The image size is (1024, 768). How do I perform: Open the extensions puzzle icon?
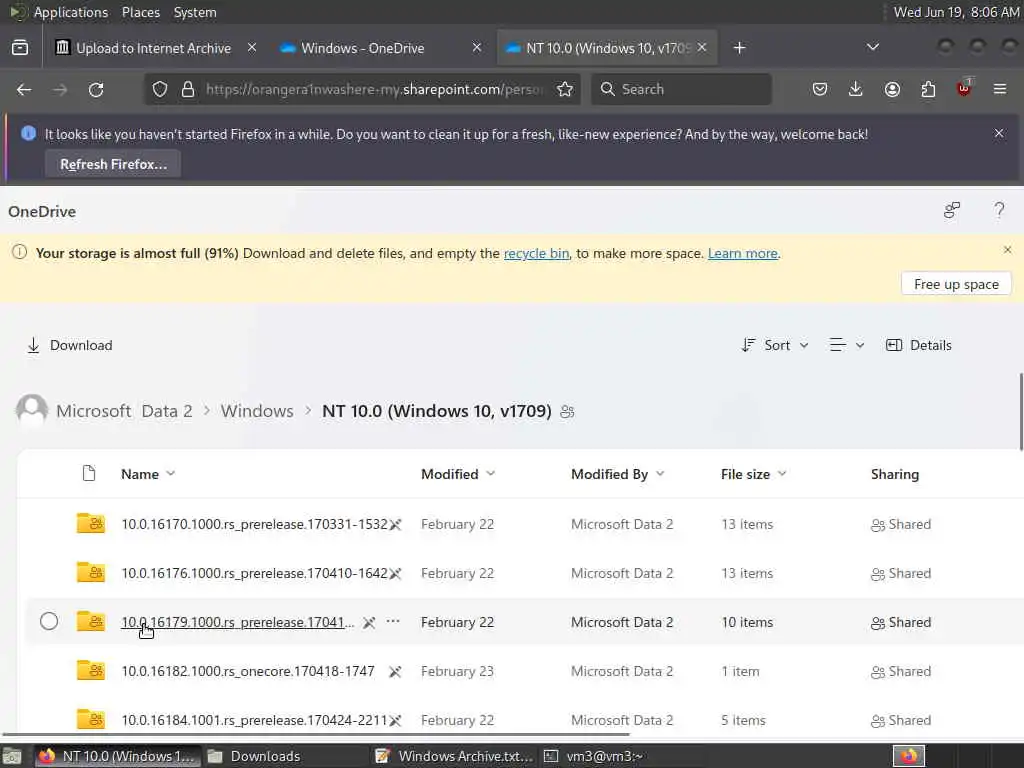(x=928, y=89)
